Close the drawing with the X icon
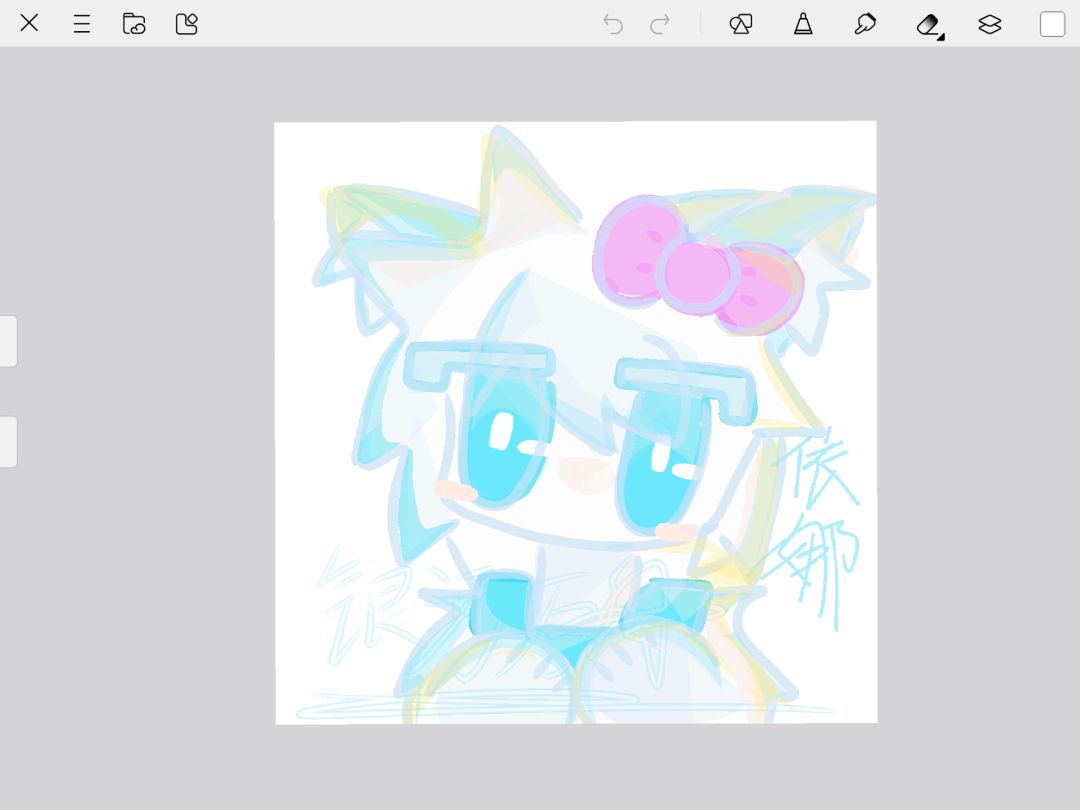The width and height of the screenshot is (1080, 810). 29,23
